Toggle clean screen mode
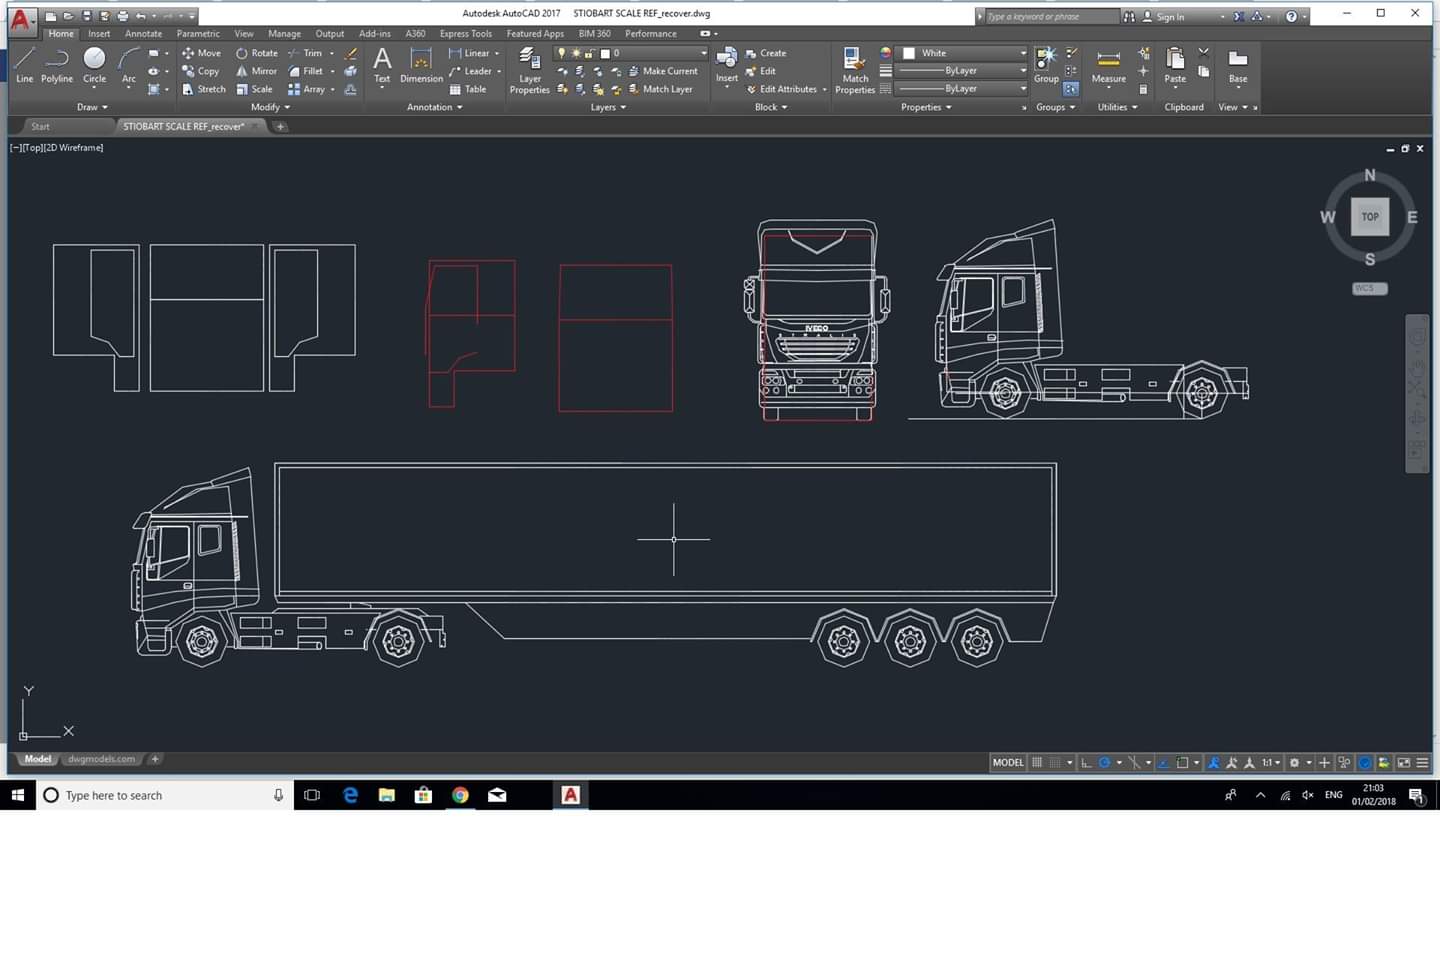The width and height of the screenshot is (1440, 960). click(x=1403, y=762)
